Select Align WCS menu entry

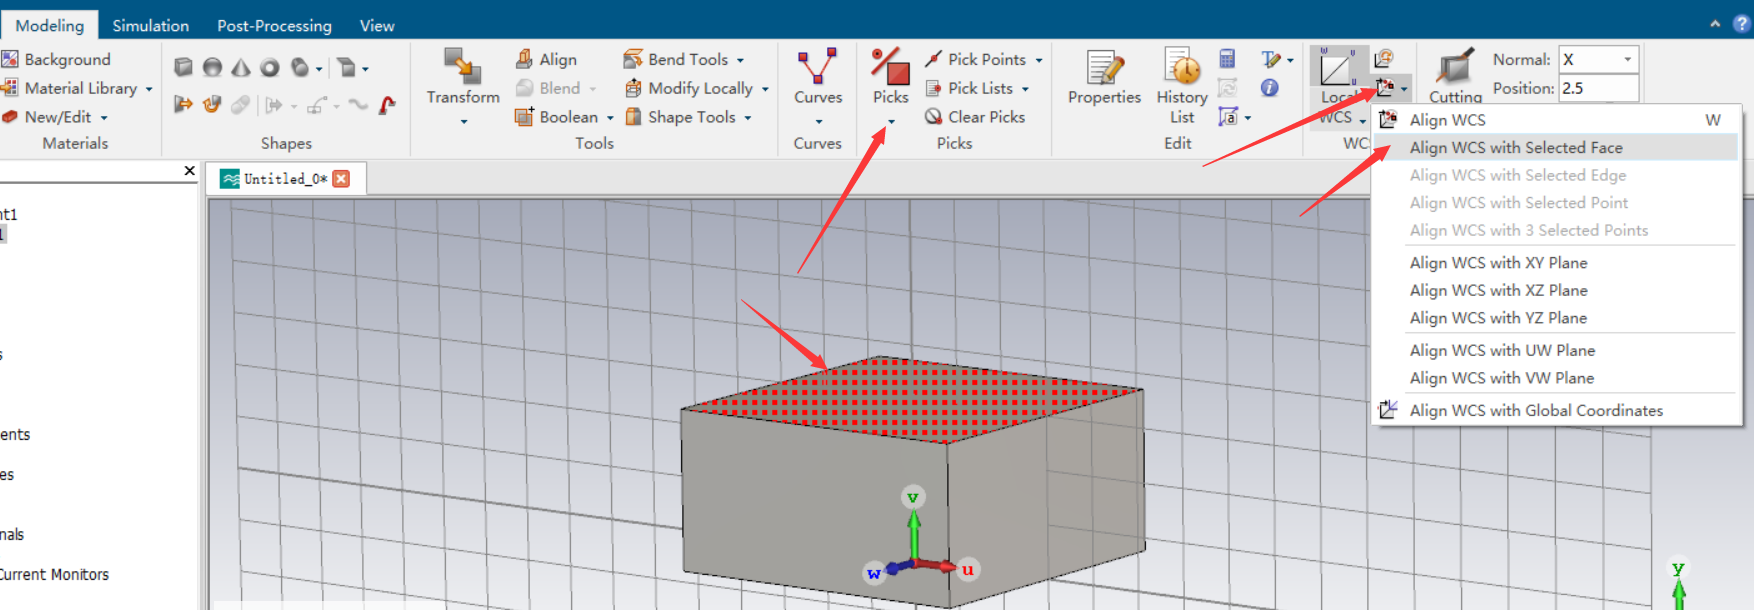[x=1556, y=119]
